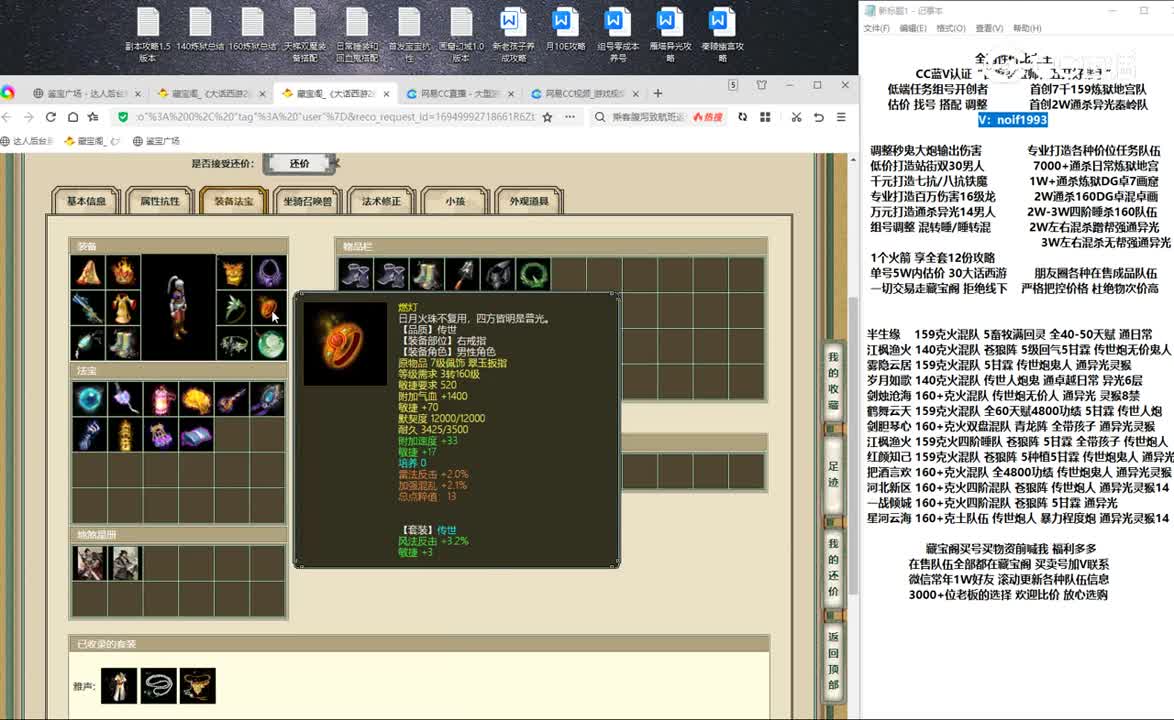Screen dimensions: 1174x720
Task: Click the pink lantern treasure icon
Action: (x=160, y=399)
